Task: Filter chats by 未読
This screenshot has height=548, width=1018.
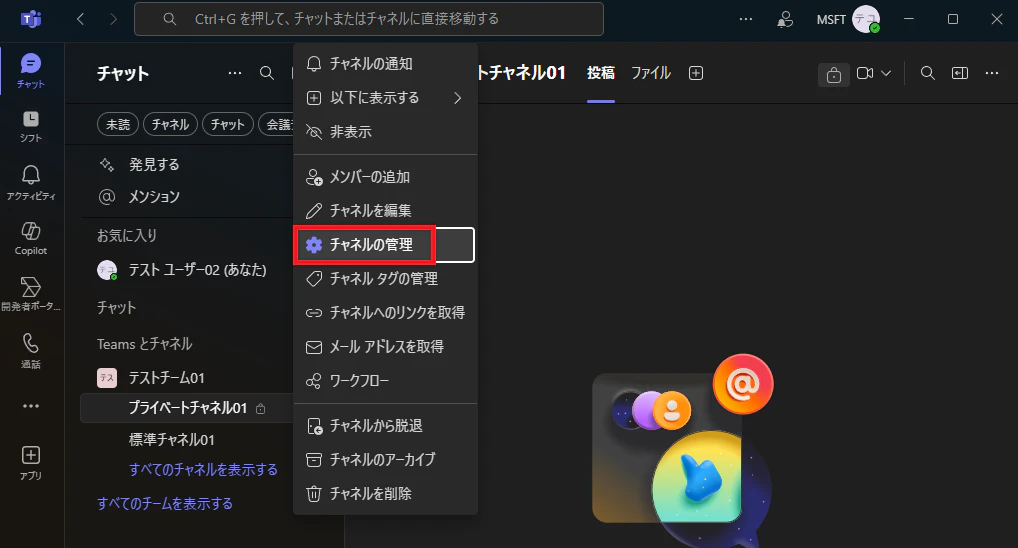Action: click(x=118, y=124)
